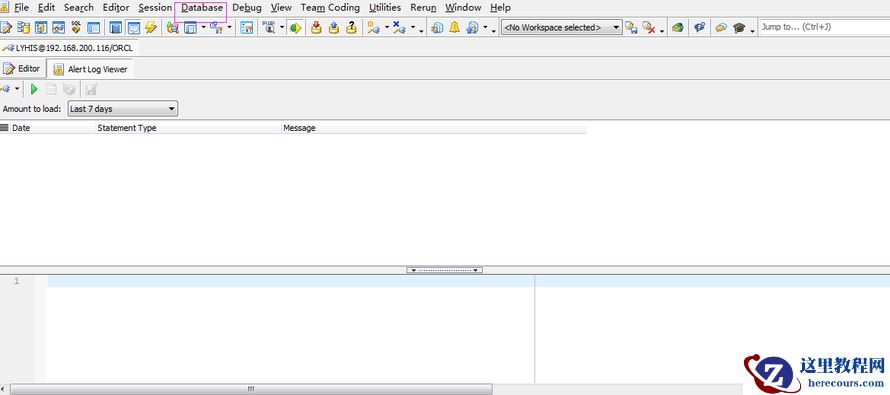Open the Database menu

202,7
